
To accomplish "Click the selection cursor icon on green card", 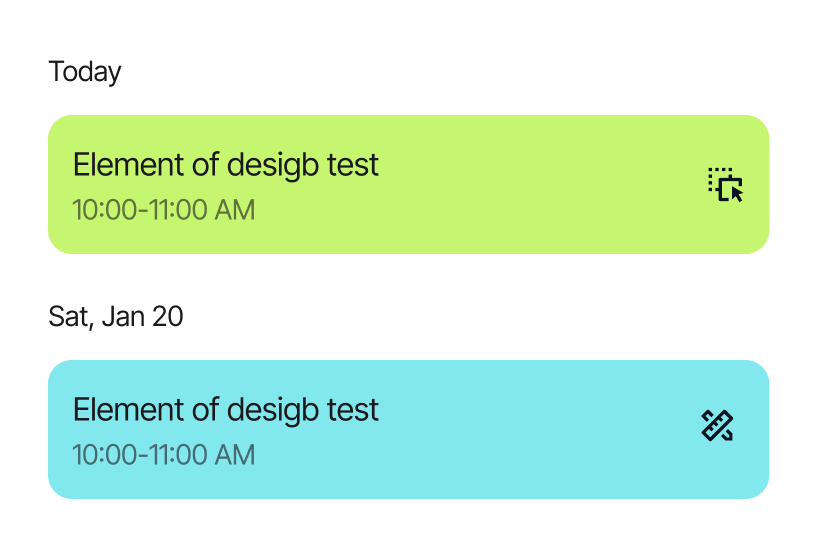I will [x=725, y=185].
